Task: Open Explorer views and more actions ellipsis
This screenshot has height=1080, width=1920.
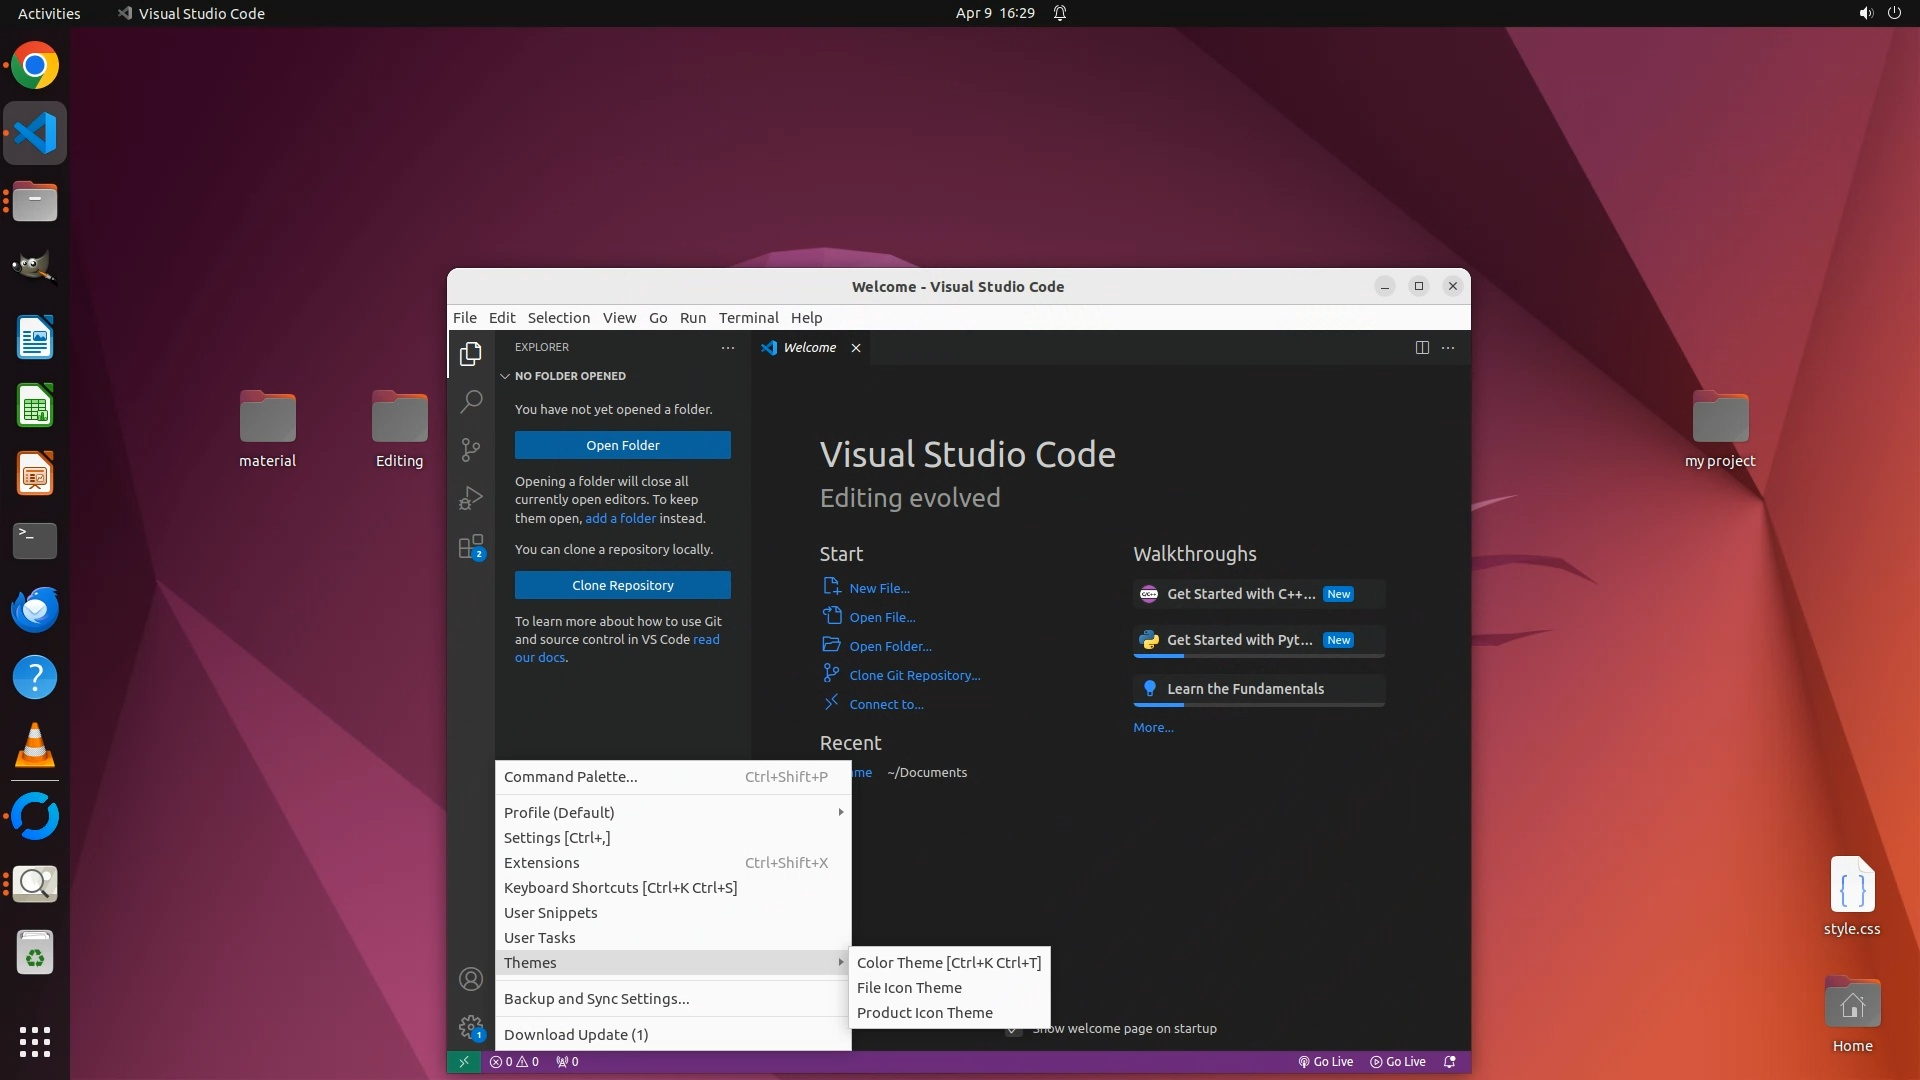Action: pos(728,347)
